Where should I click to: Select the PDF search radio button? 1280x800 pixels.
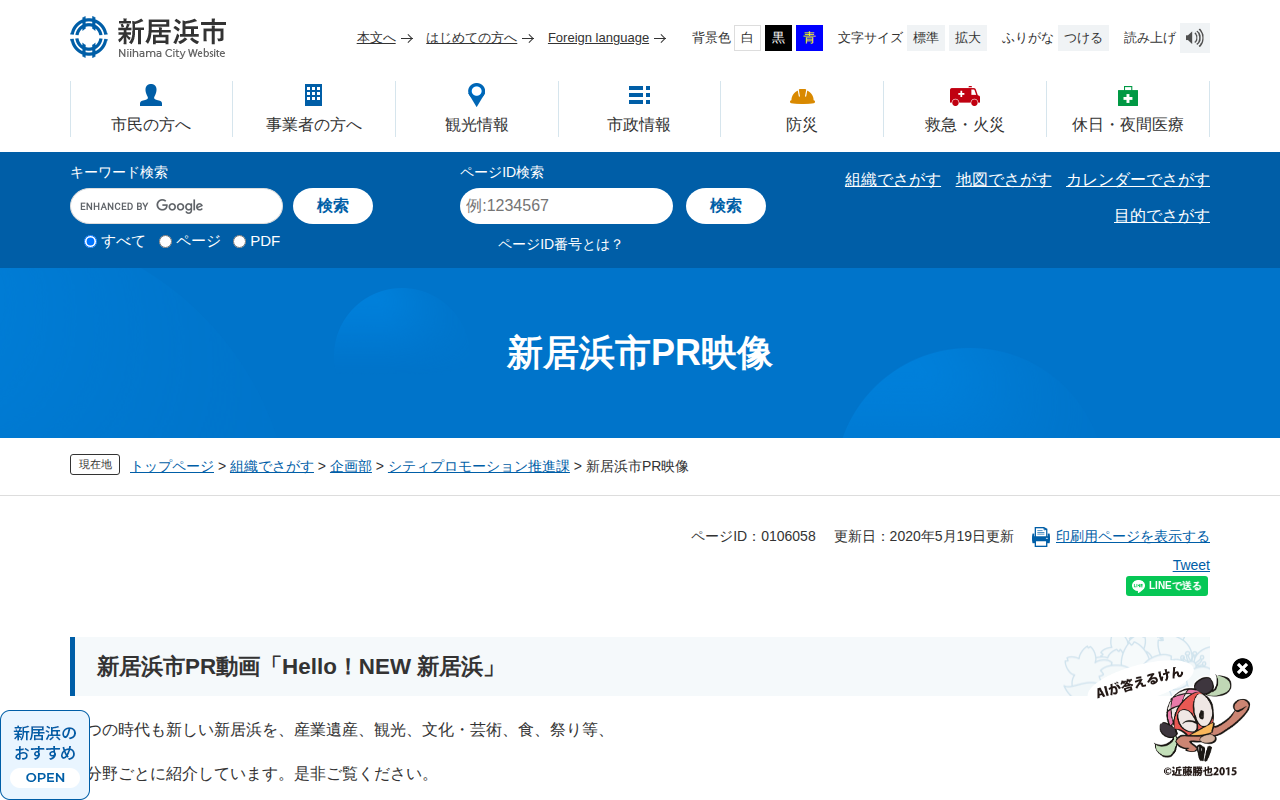click(x=239, y=241)
